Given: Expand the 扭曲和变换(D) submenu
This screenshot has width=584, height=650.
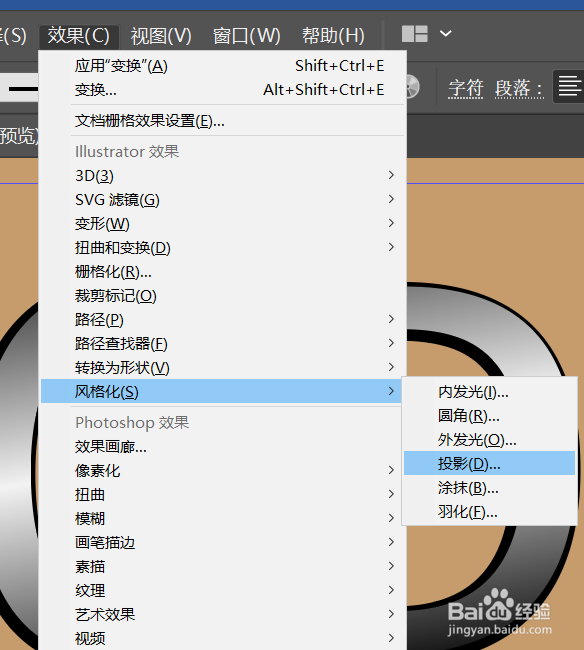Looking at the screenshot, I should [223, 248].
